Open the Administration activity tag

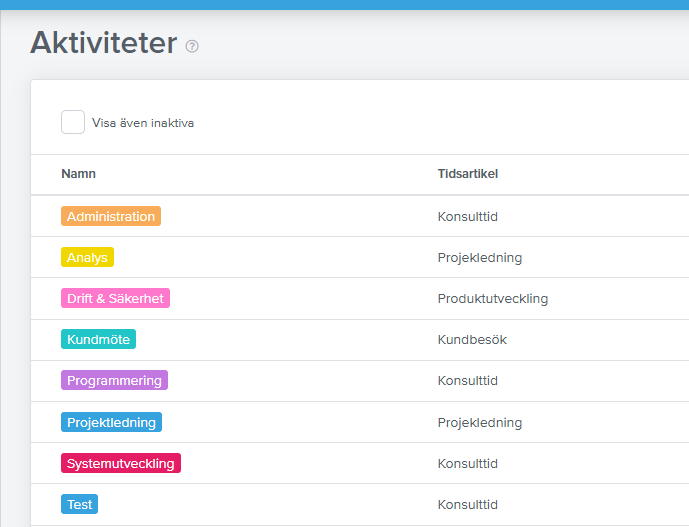click(111, 216)
